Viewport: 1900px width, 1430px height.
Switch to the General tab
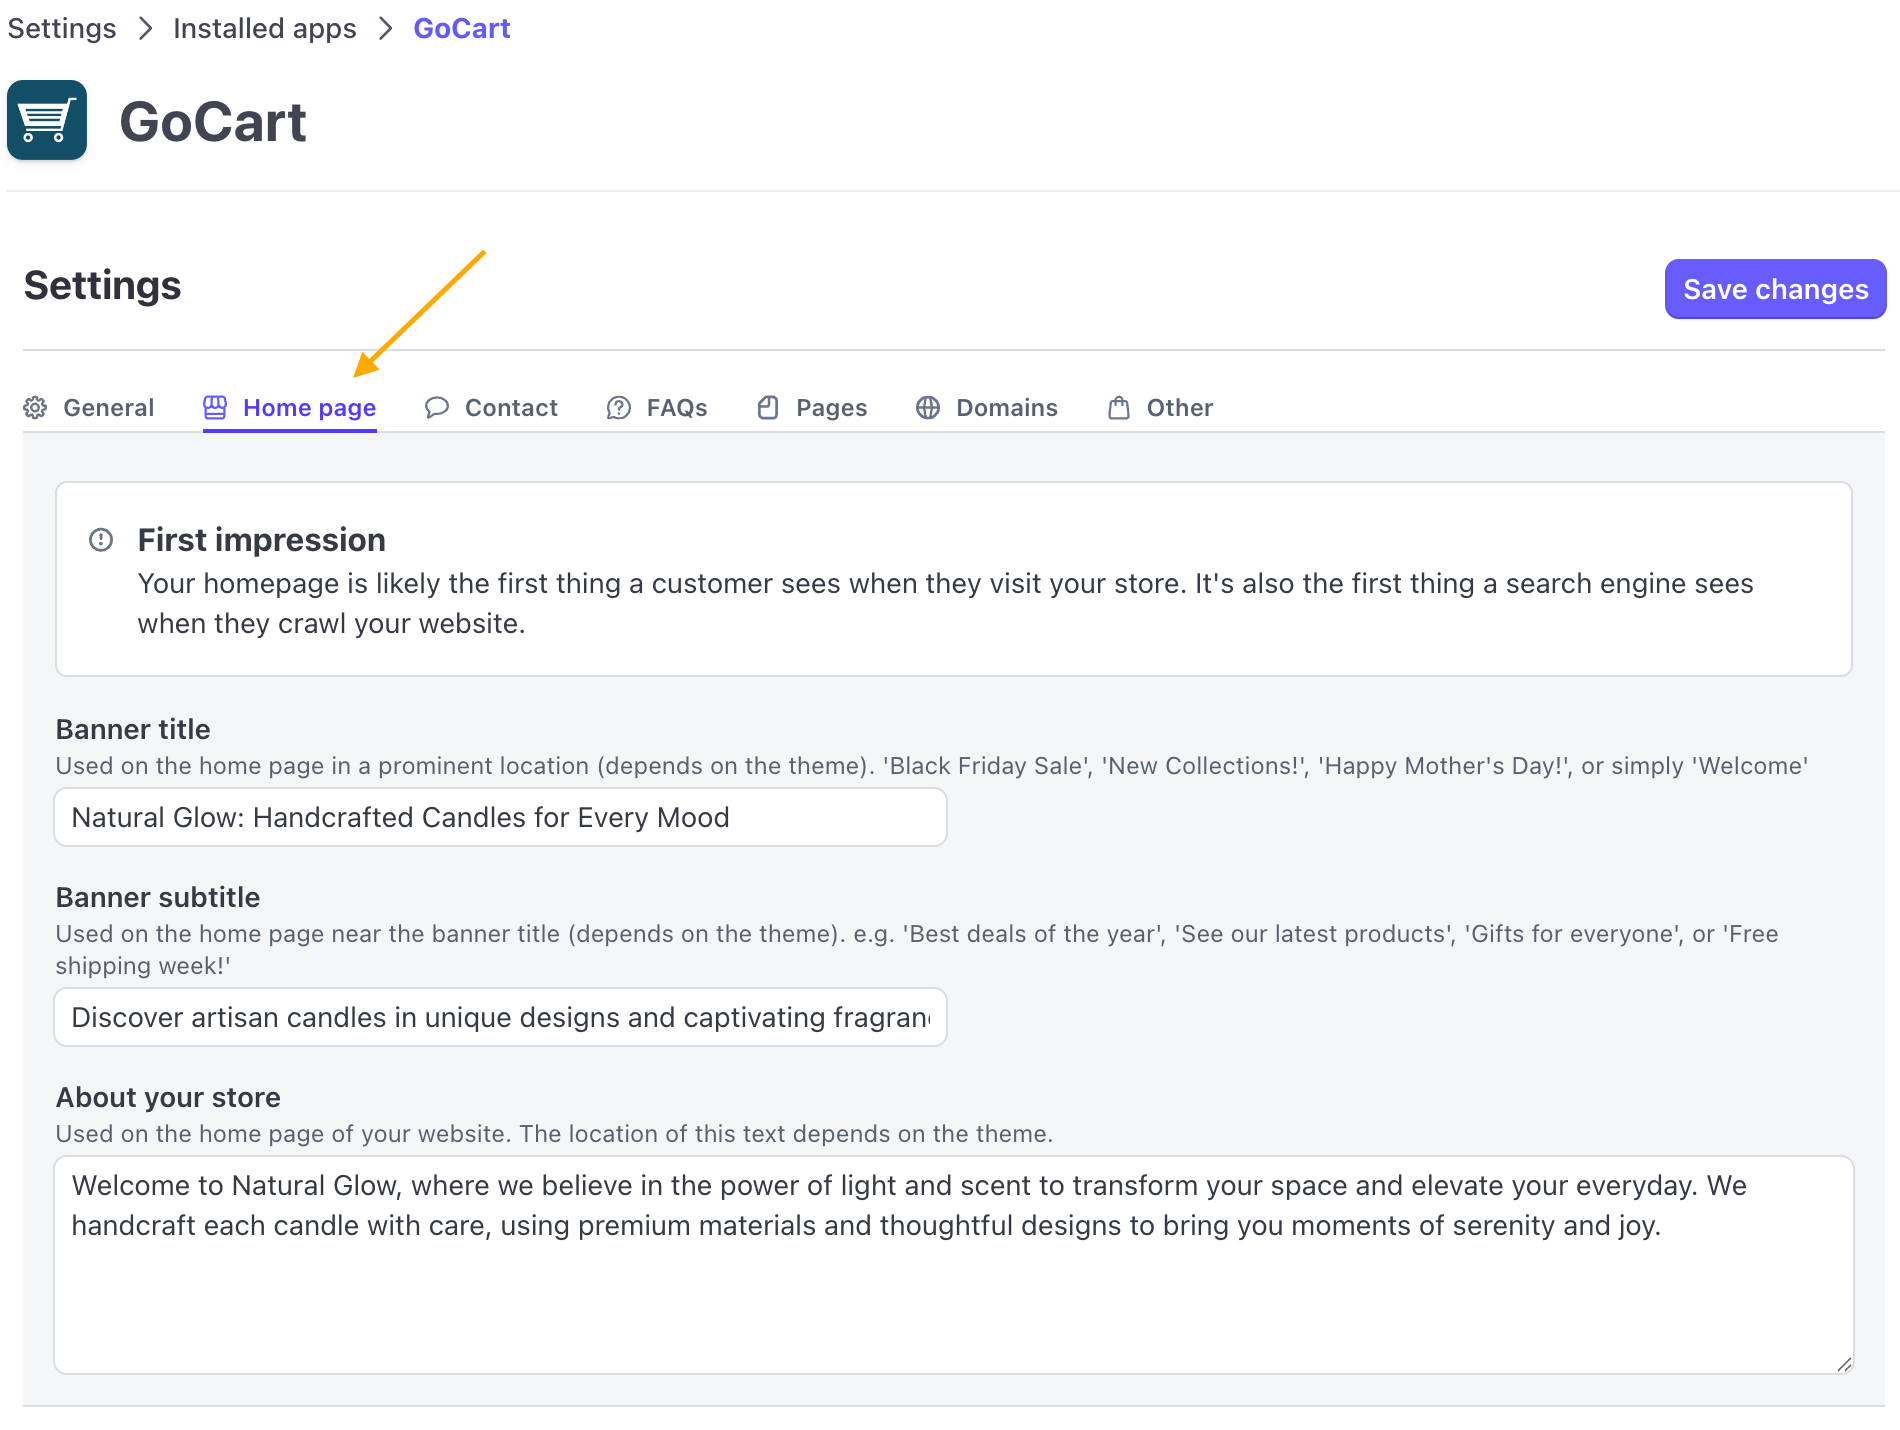[x=108, y=408]
